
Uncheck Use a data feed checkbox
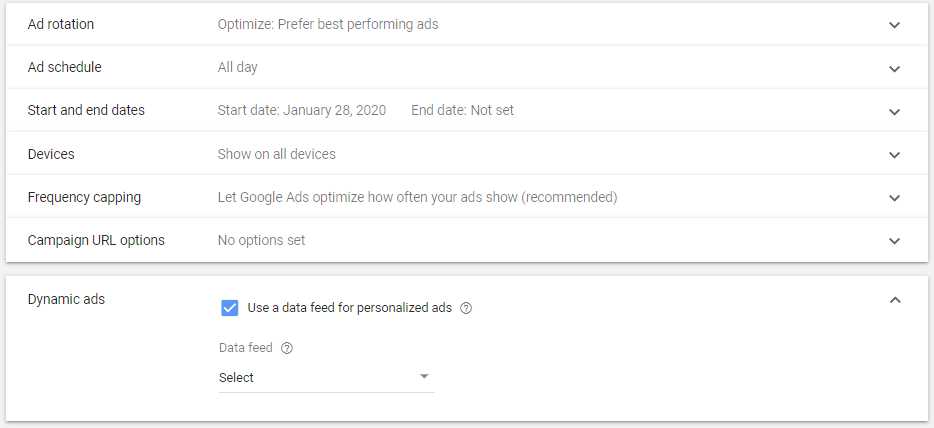click(x=230, y=307)
